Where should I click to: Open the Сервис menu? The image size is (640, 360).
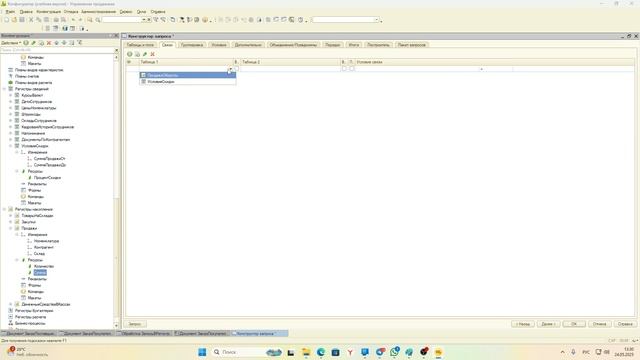click(x=126, y=12)
